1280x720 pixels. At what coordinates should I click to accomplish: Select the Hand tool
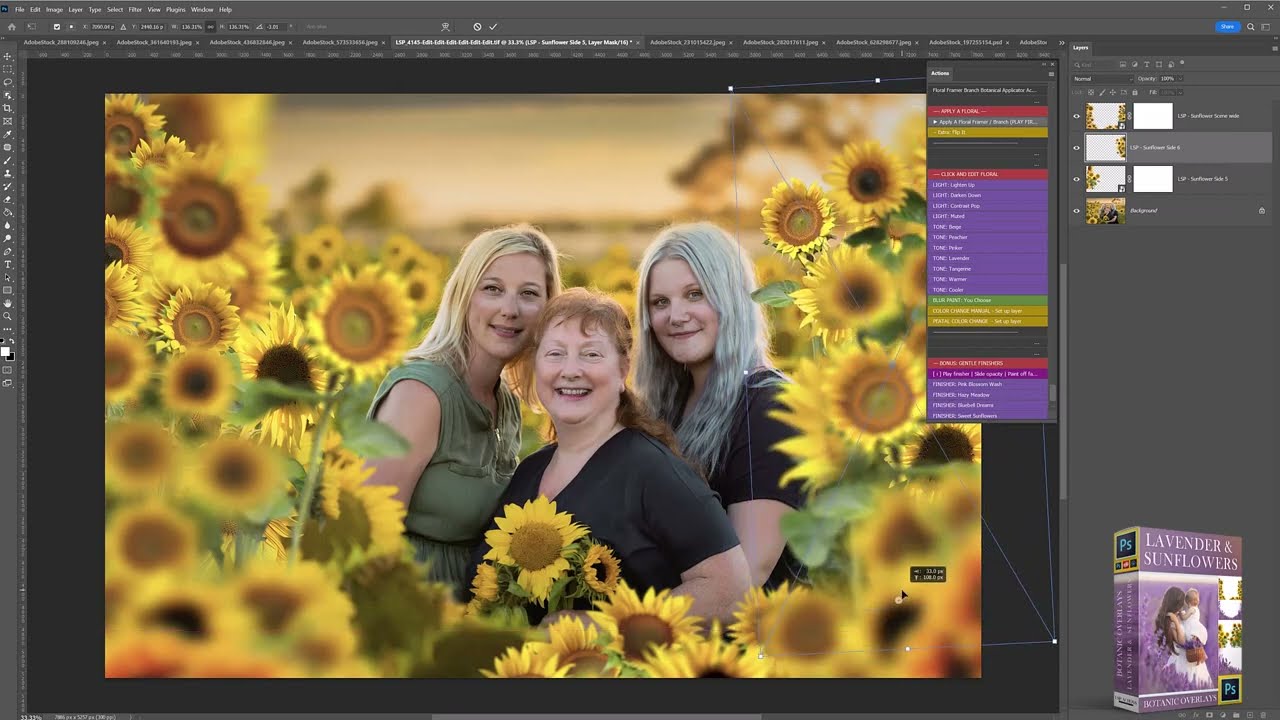[x=8, y=303]
